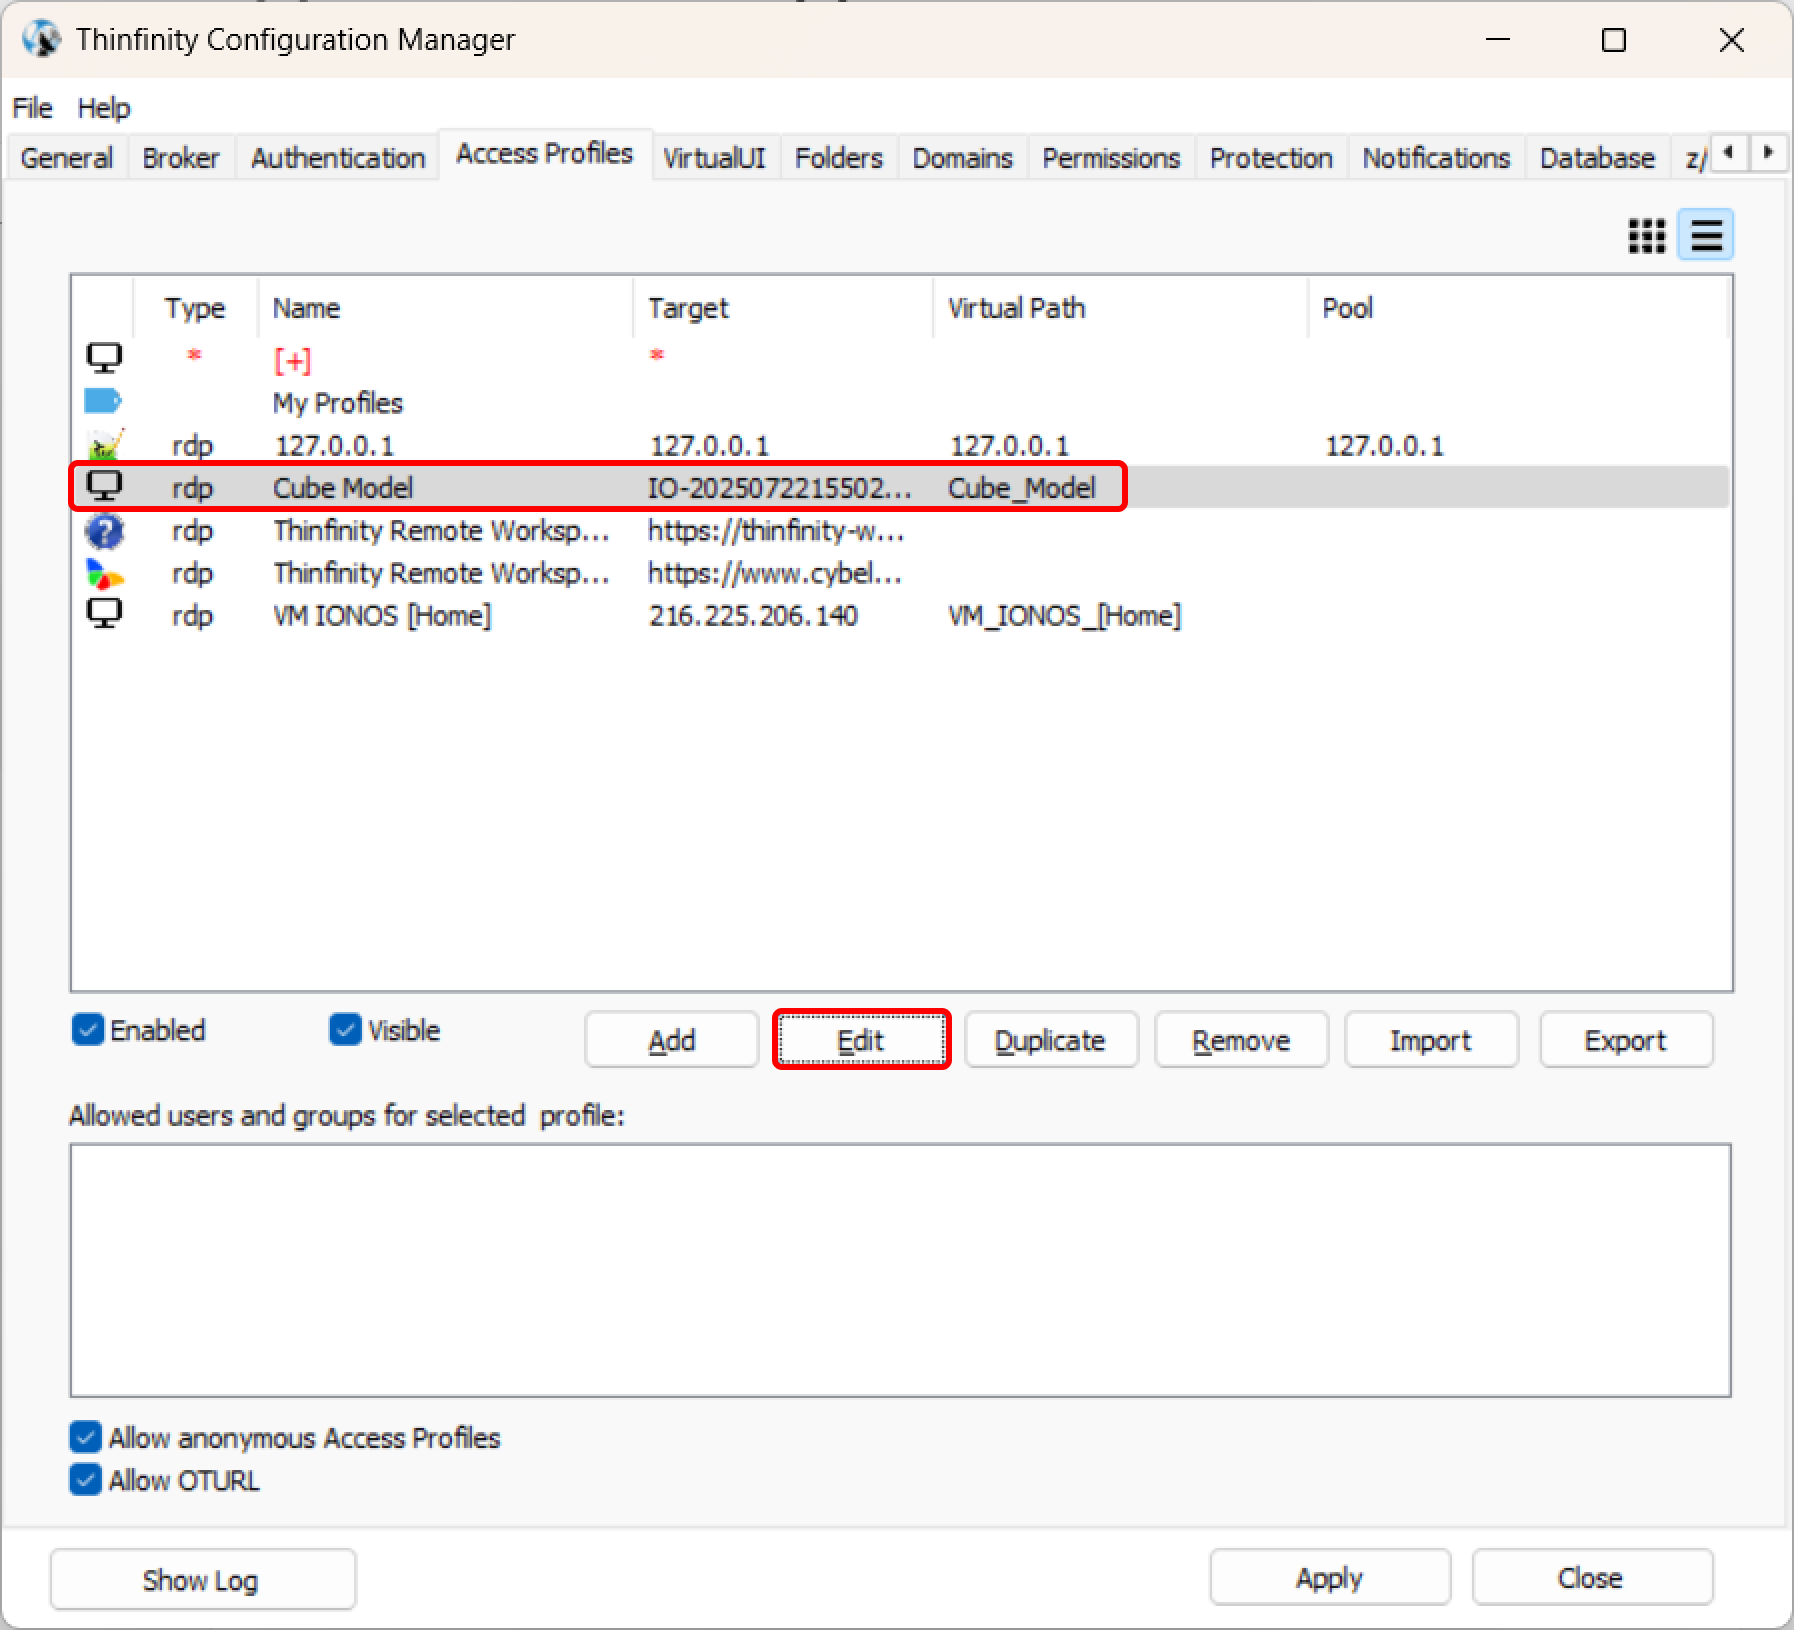
Task: Maximize the Configuration Manager window
Action: 1614,40
